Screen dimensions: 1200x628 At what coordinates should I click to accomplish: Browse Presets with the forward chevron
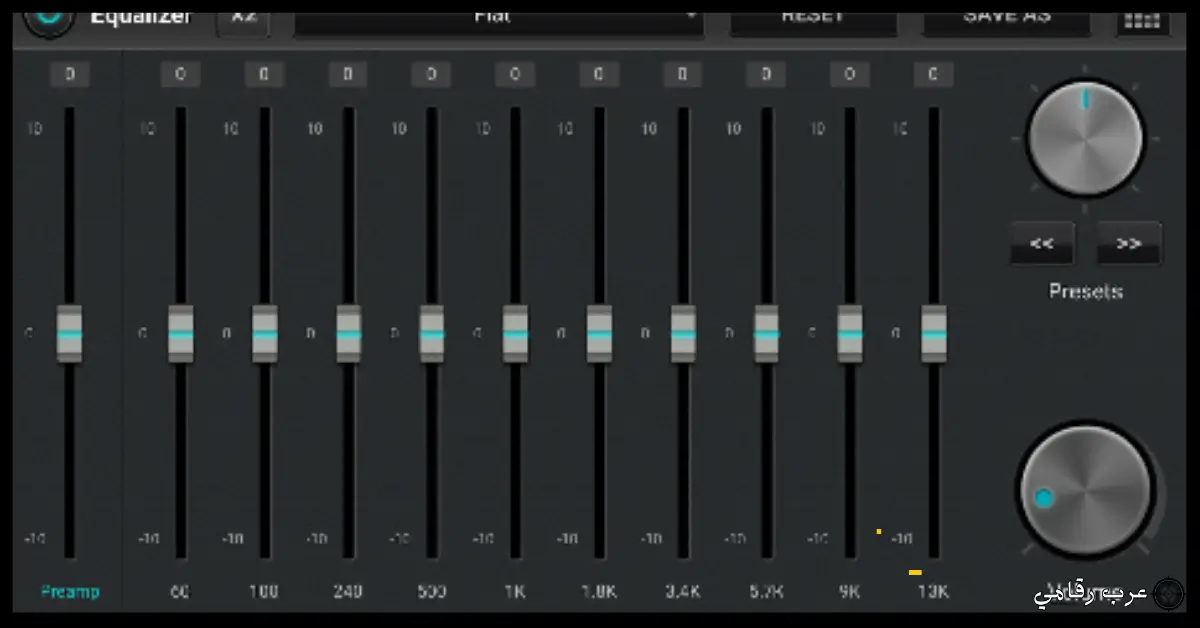coord(1128,242)
